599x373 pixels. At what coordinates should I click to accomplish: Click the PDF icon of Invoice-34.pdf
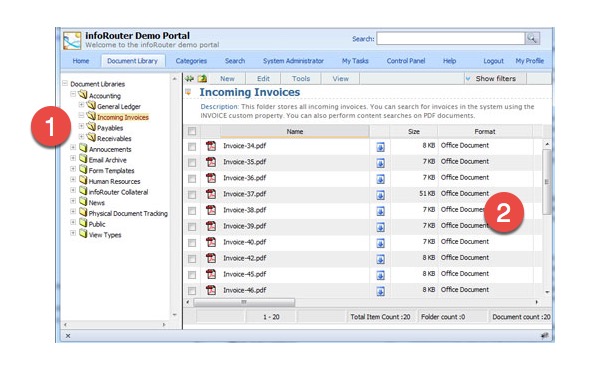211,146
